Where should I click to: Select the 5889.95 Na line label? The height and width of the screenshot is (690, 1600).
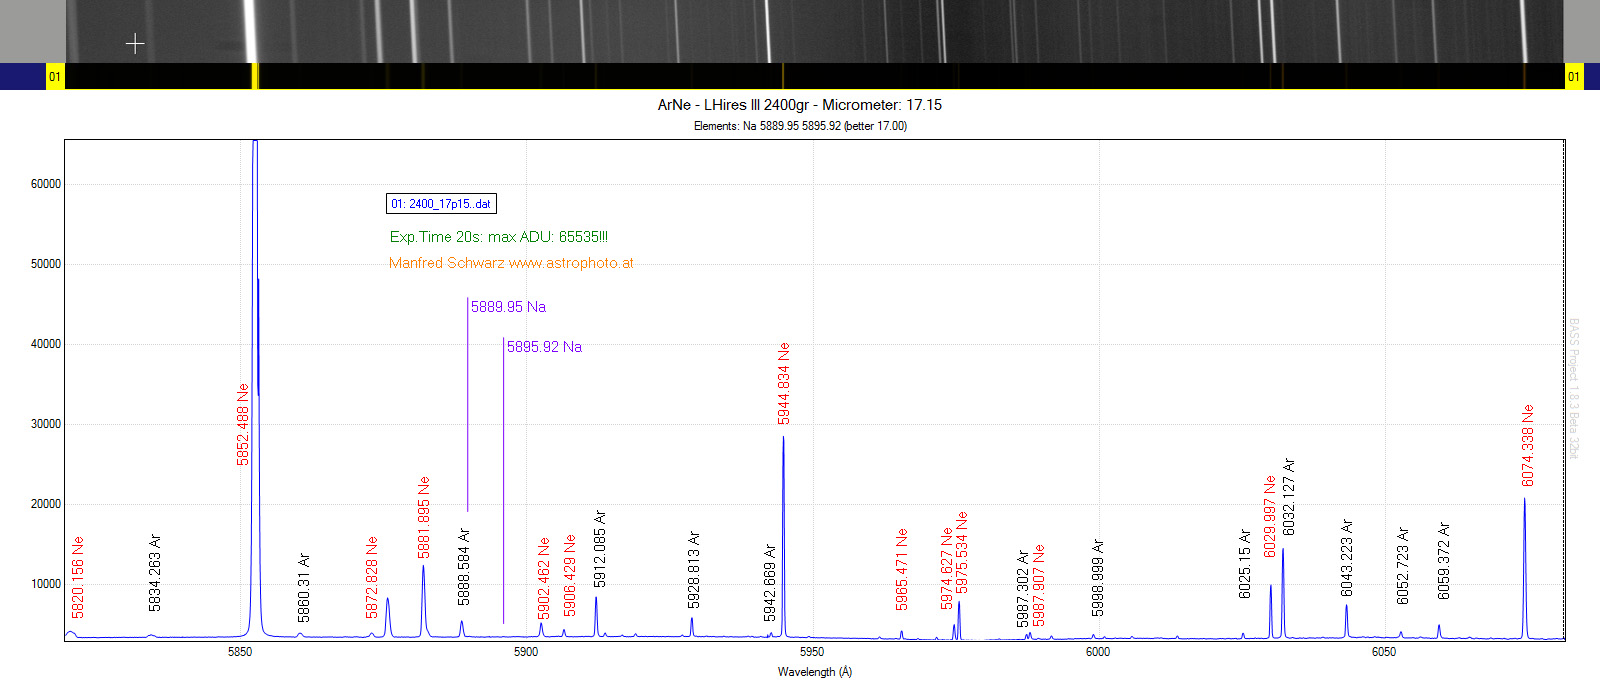click(x=508, y=307)
